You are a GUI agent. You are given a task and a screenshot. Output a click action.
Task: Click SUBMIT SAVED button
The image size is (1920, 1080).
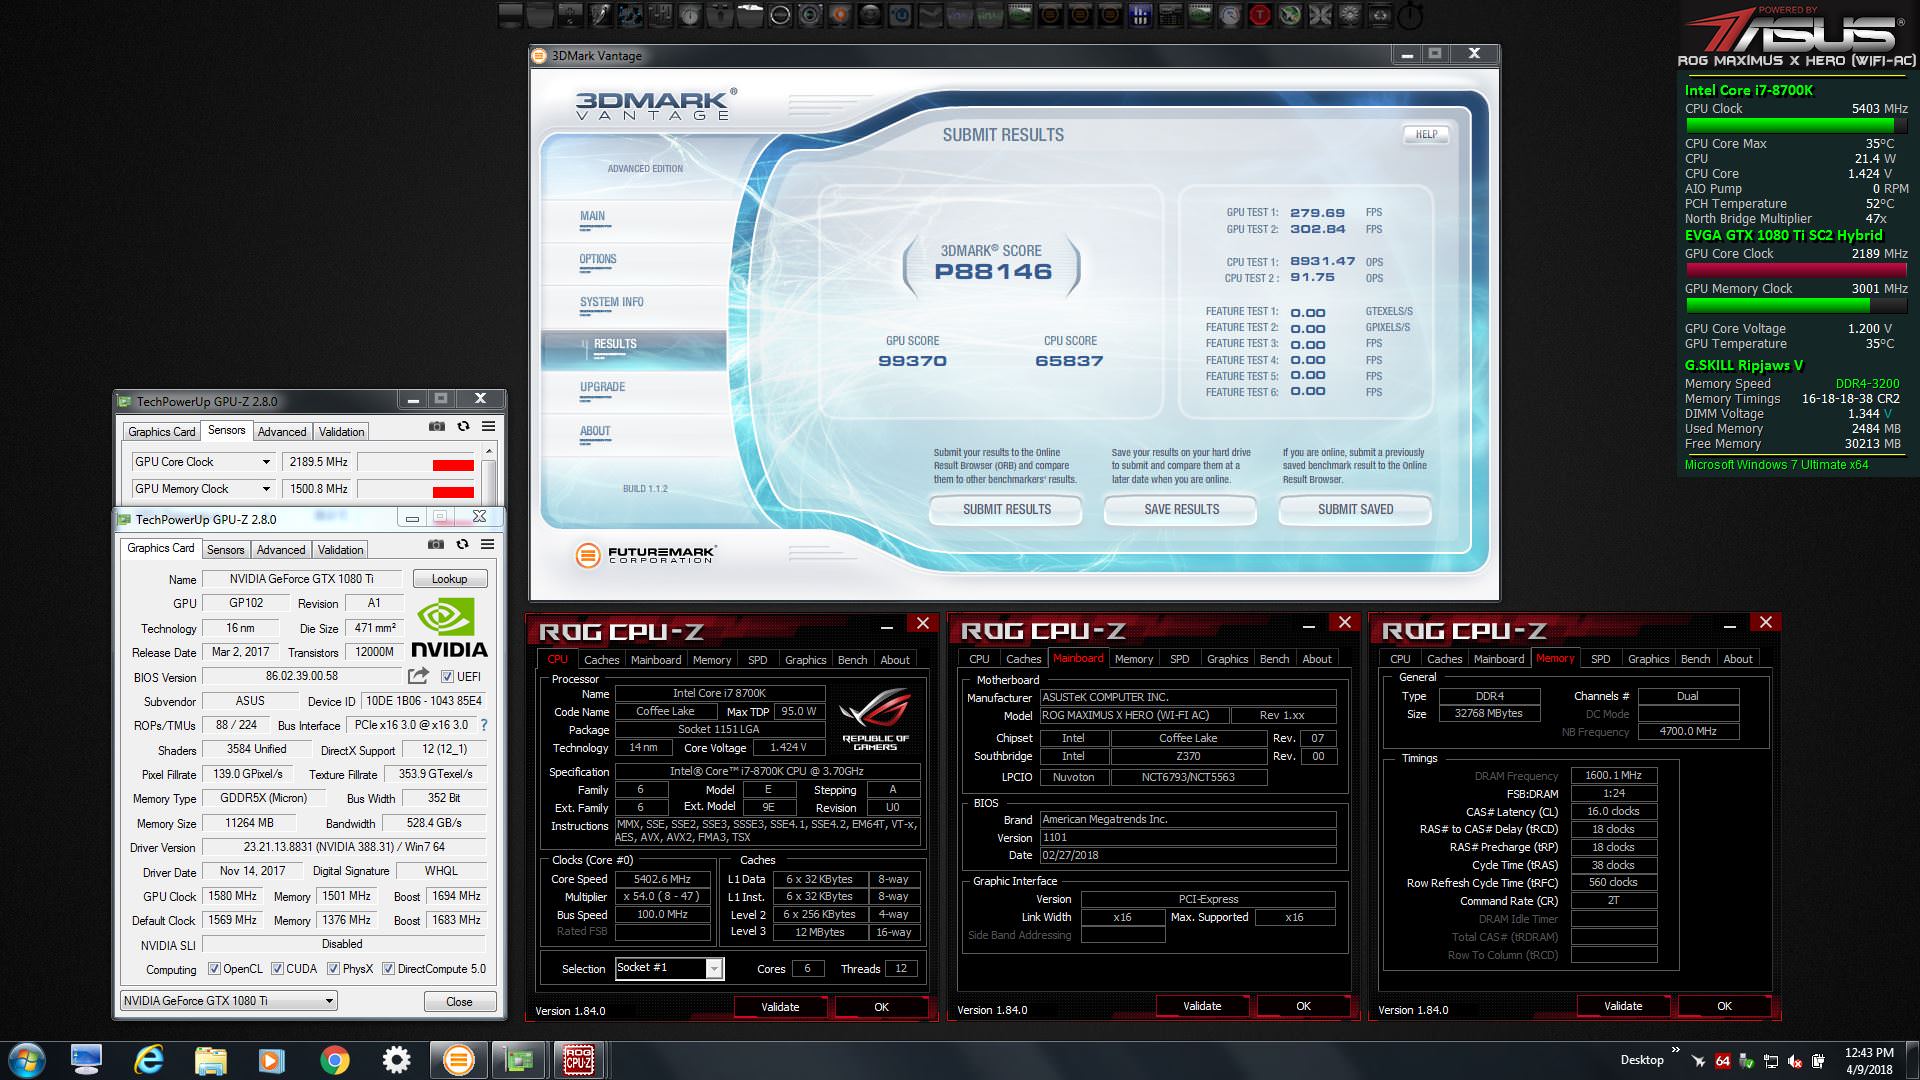click(x=1355, y=509)
